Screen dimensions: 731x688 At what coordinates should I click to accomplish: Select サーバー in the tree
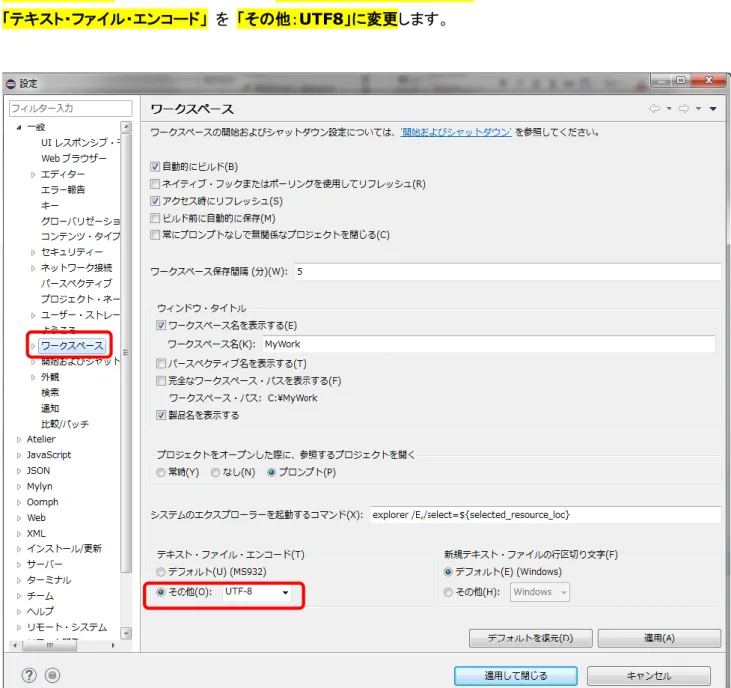44,564
